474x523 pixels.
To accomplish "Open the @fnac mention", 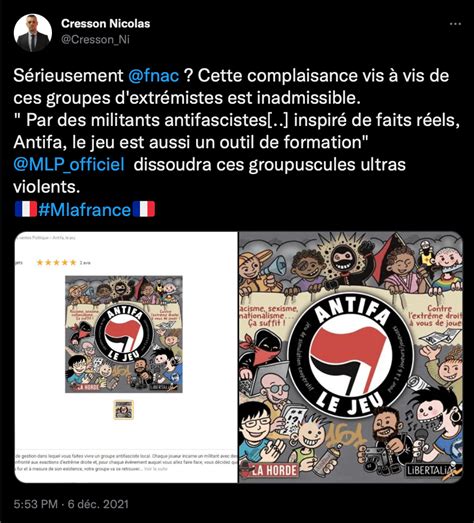I will tap(154, 76).
